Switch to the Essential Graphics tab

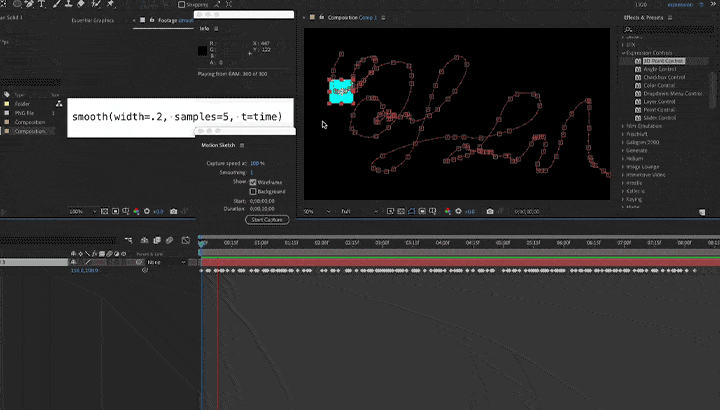click(92, 20)
